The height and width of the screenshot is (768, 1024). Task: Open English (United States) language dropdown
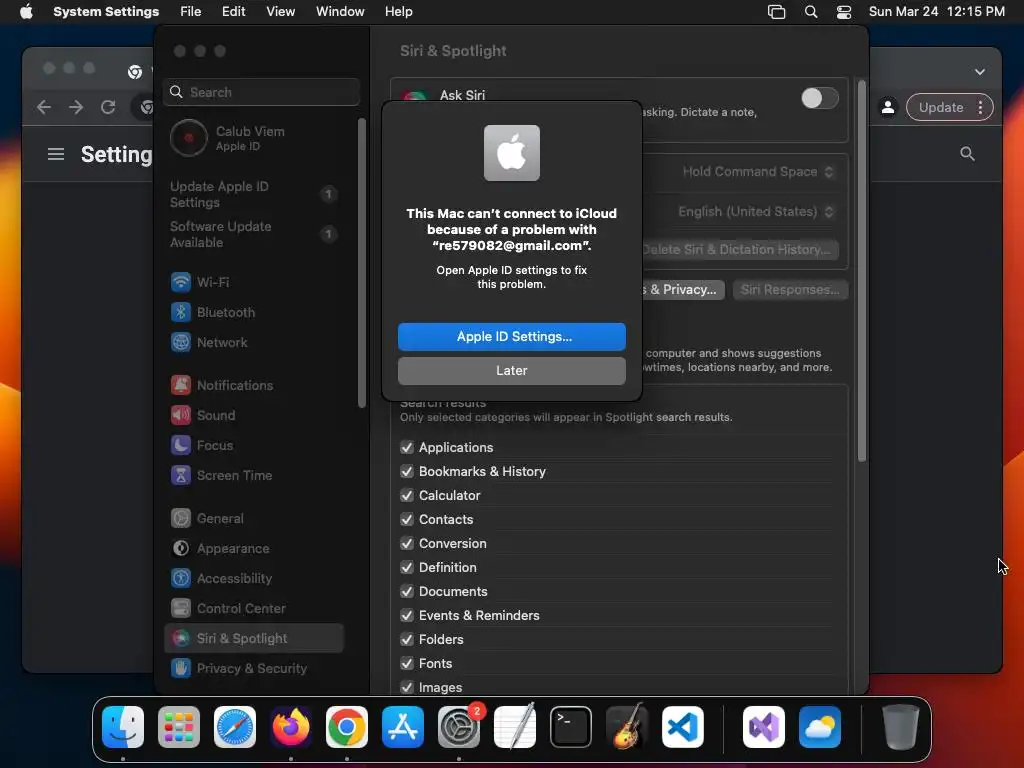[756, 212]
